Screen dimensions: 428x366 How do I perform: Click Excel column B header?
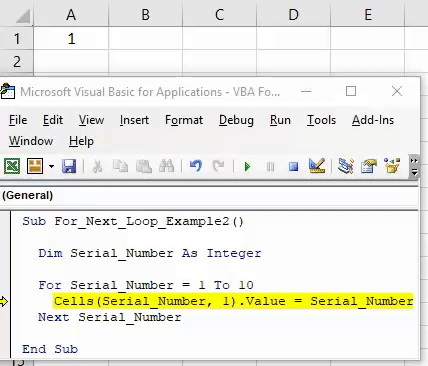145,15
